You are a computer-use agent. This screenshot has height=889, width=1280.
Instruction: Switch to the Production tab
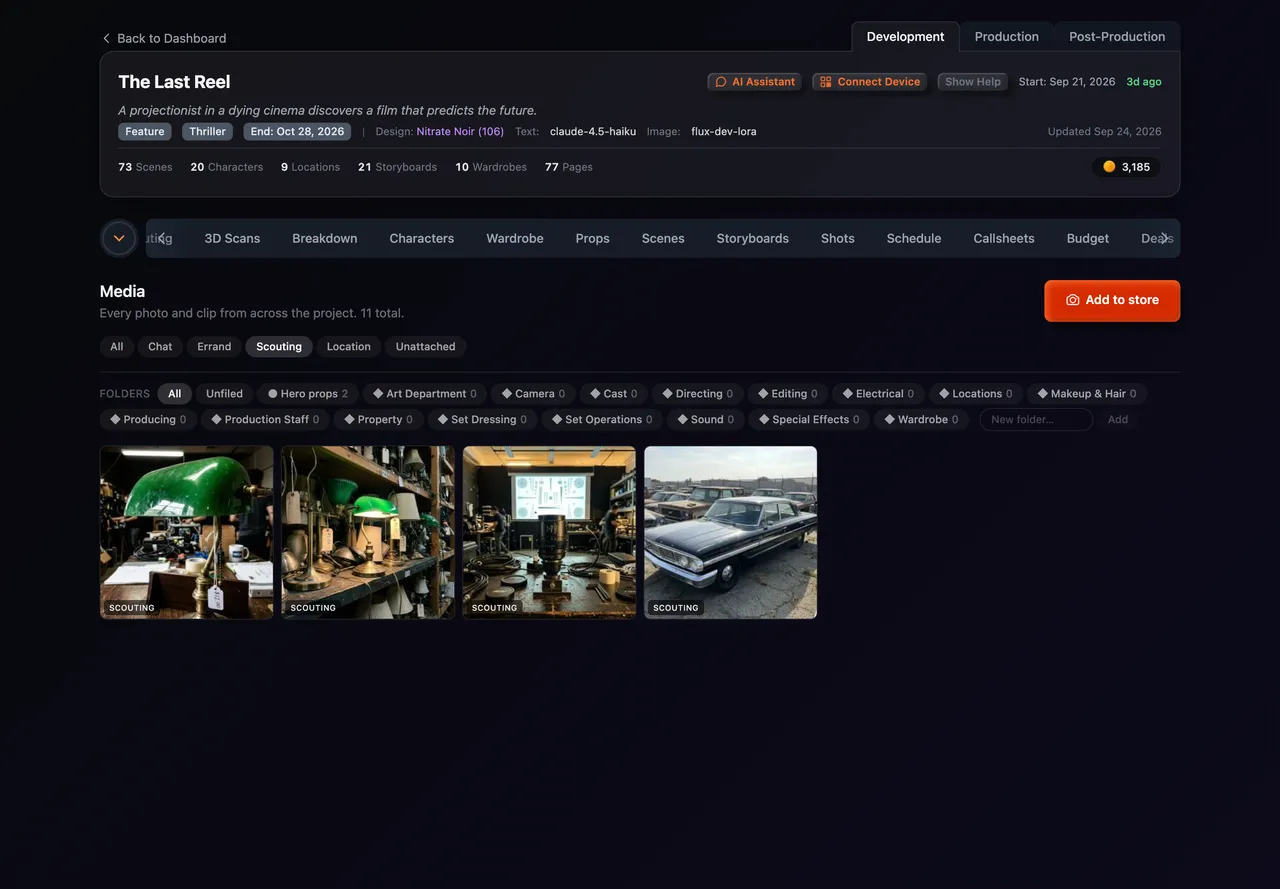[1006, 37]
